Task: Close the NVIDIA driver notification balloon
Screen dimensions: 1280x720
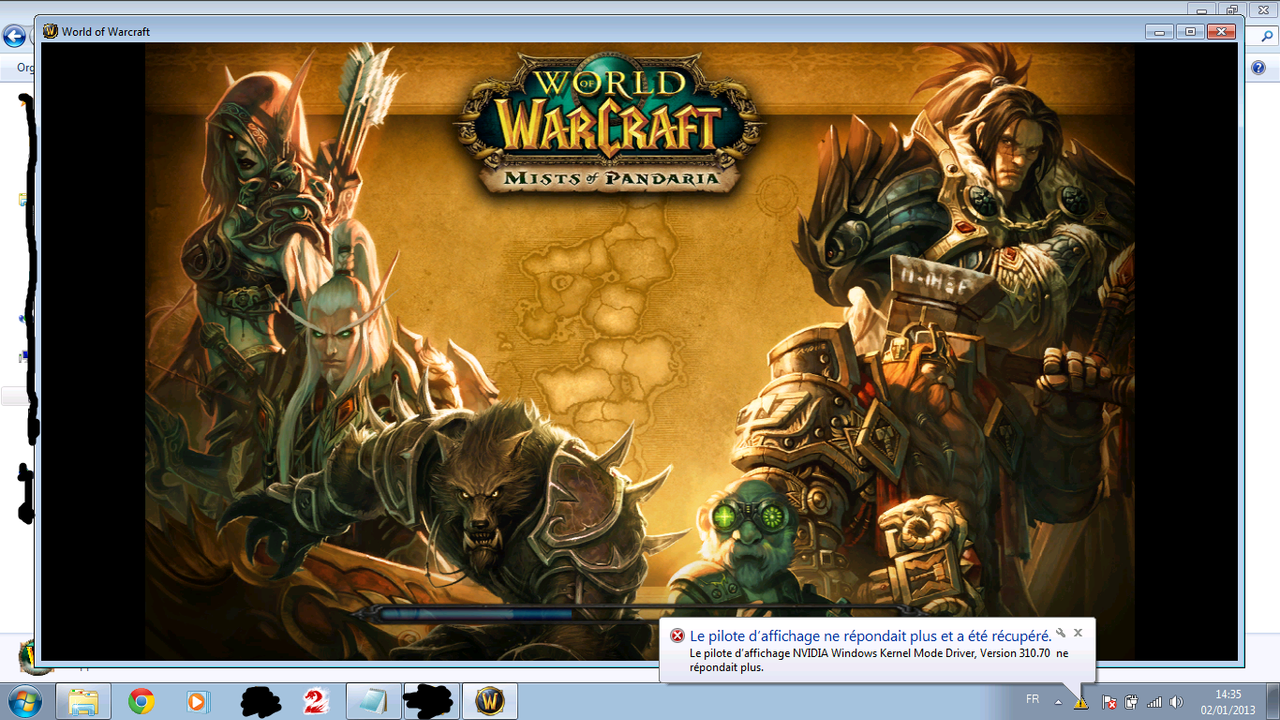Action: [1078, 633]
